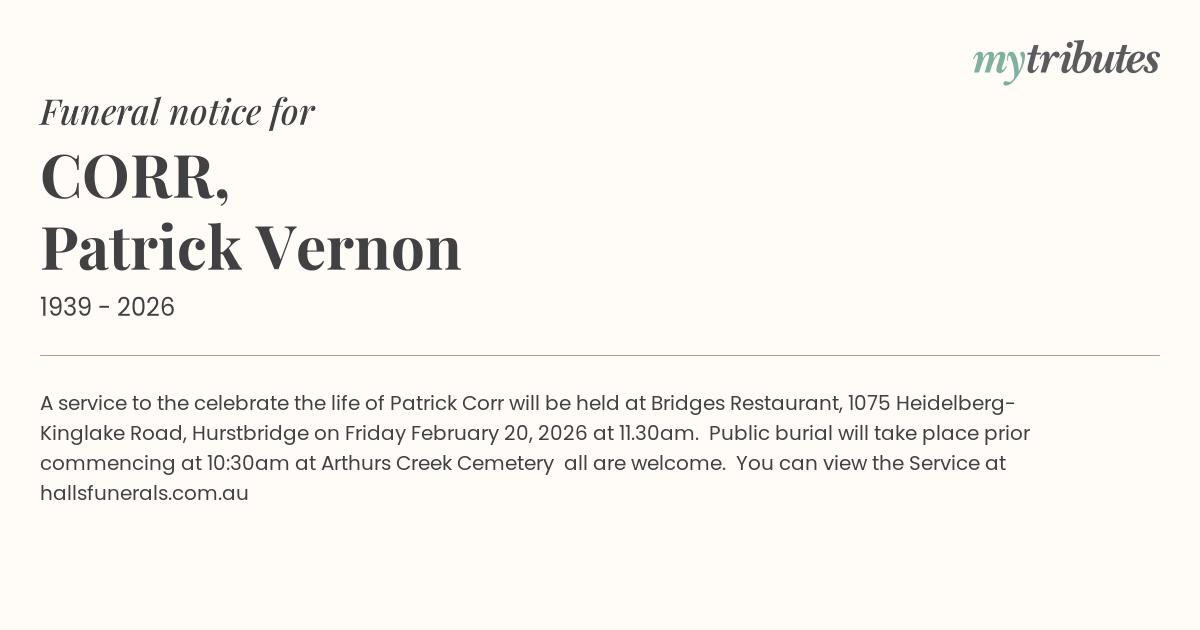Click "You can view the Service" text
The height and width of the screenshot is (630, 1200).
pos(858,463)
